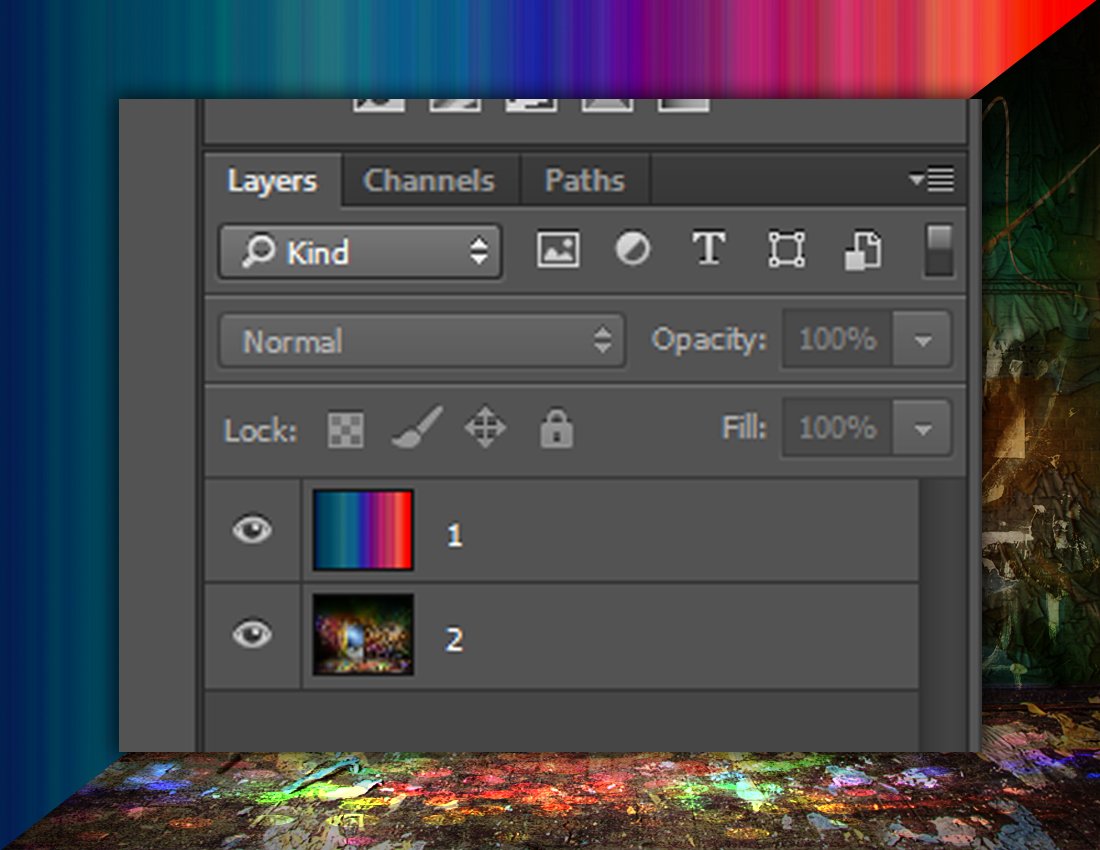Toggle layer filtering on/off switch
Screen dimensions: 1100x850
click(939, 250)
